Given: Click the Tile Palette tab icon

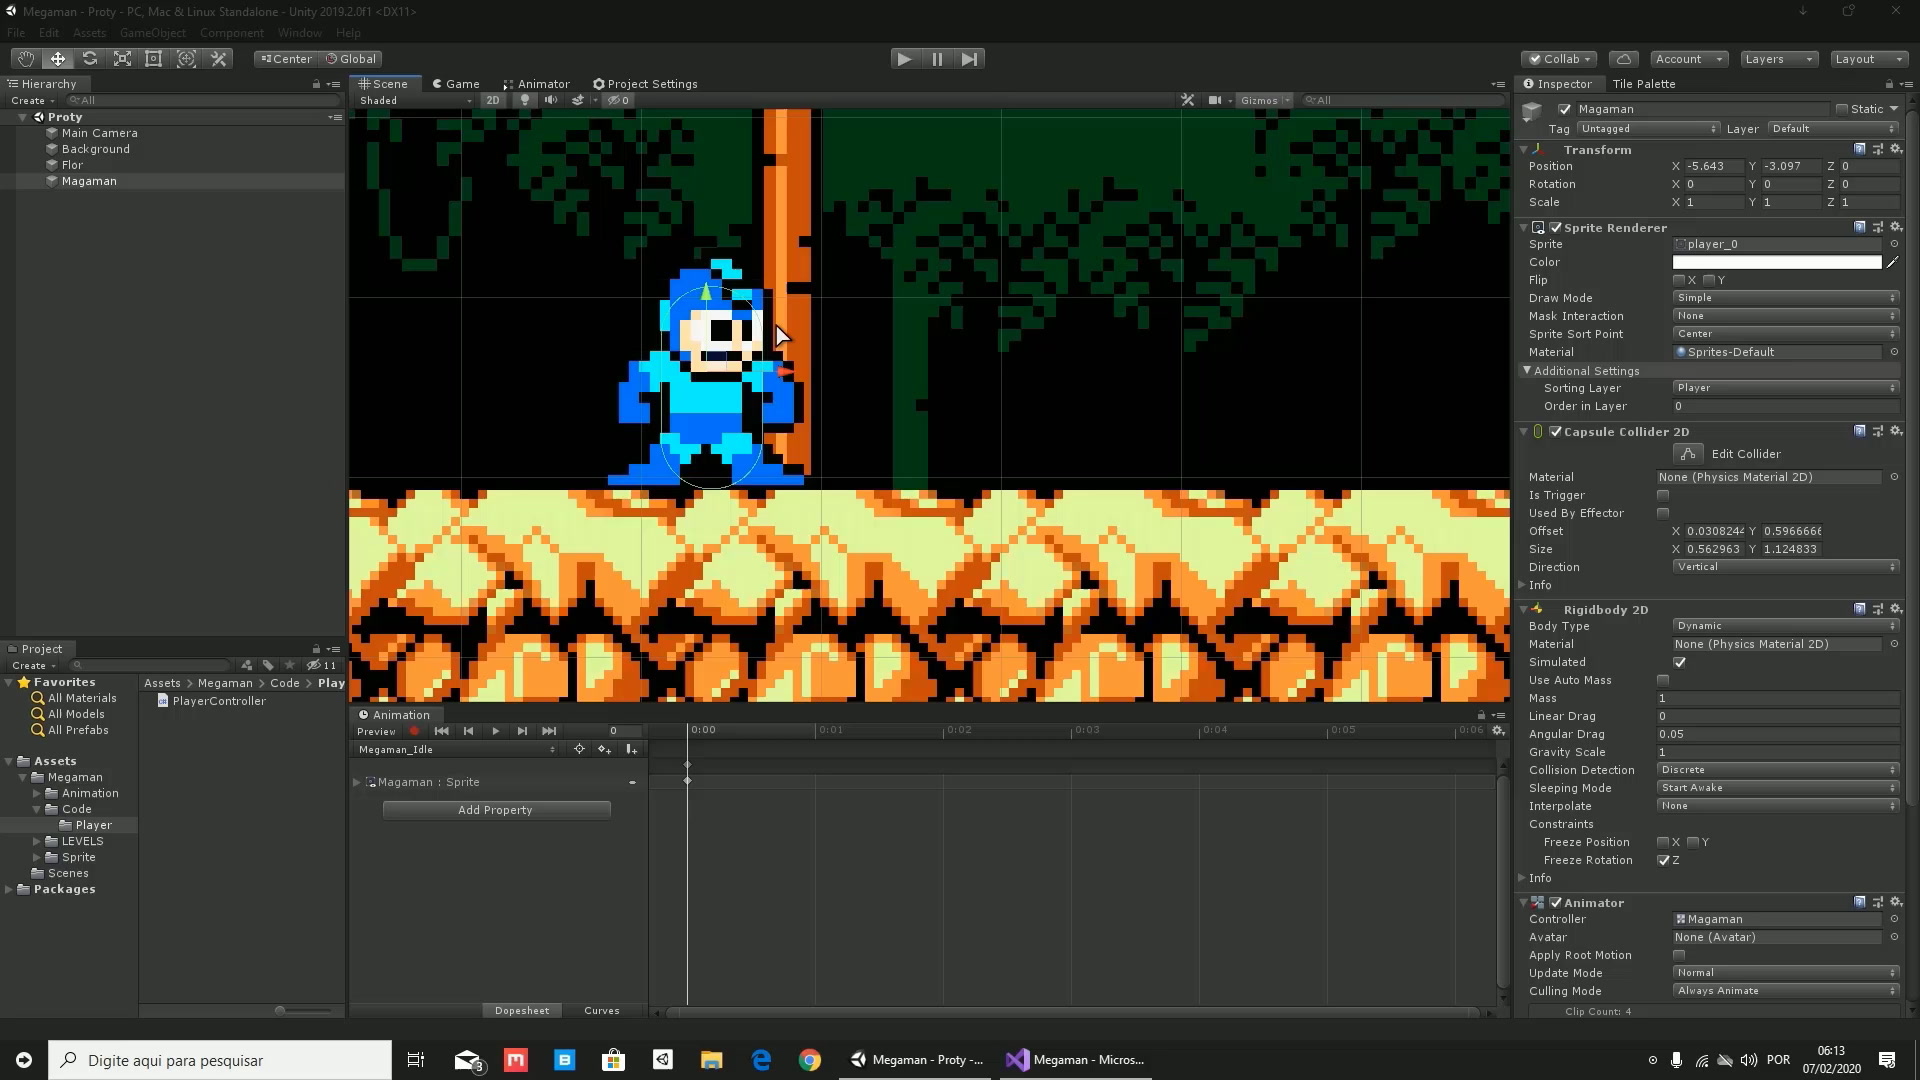Looking at the screenshot, I should tap(1643, 82).
